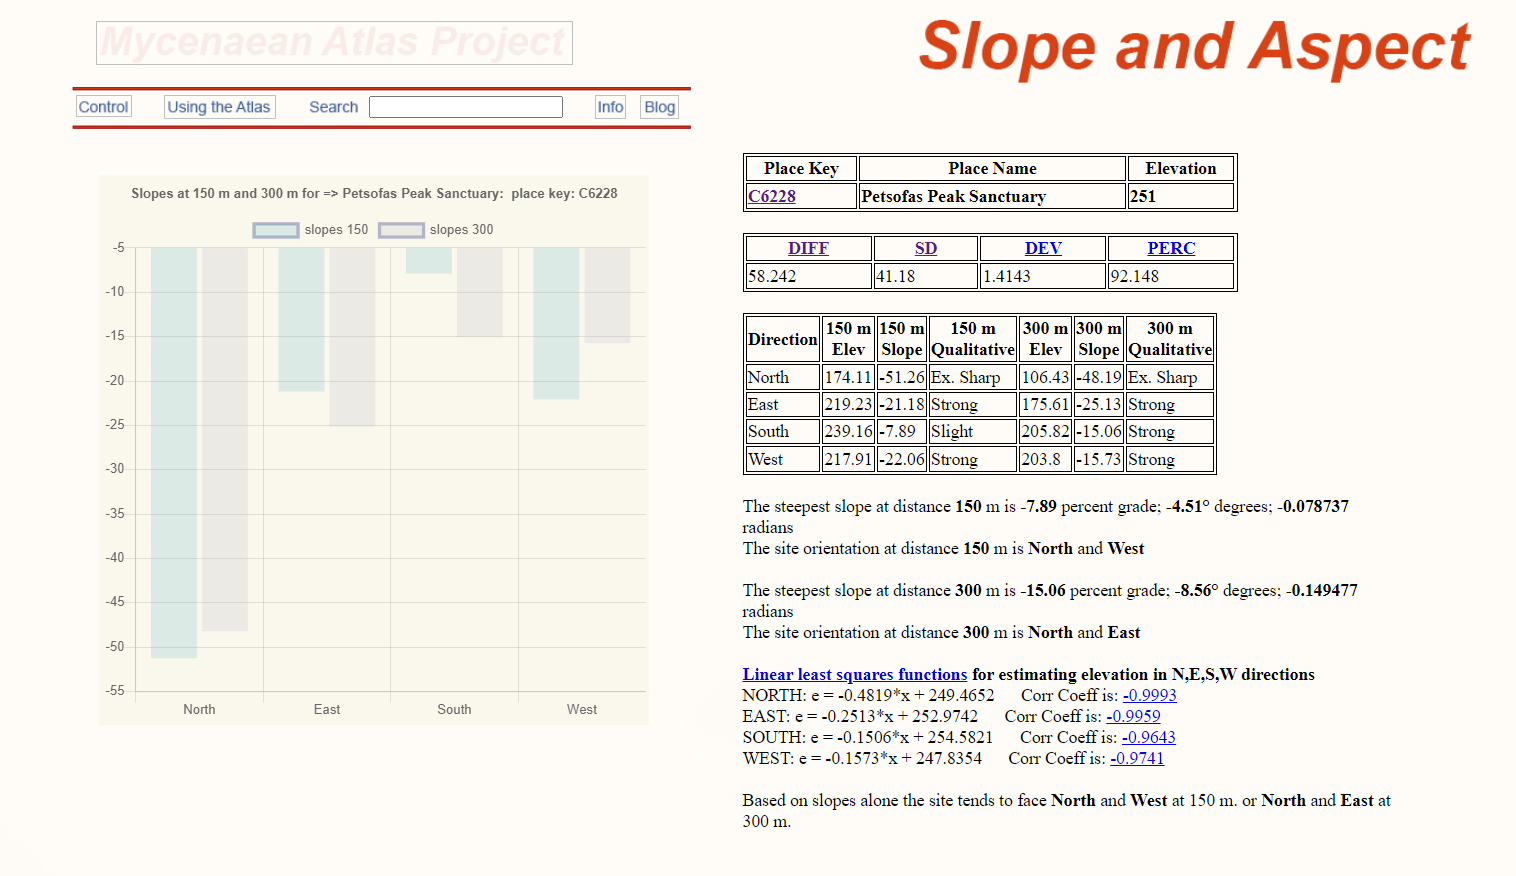
Task: Click North correlation coefficient -0.9993
Action: (x=1149, y=695)
